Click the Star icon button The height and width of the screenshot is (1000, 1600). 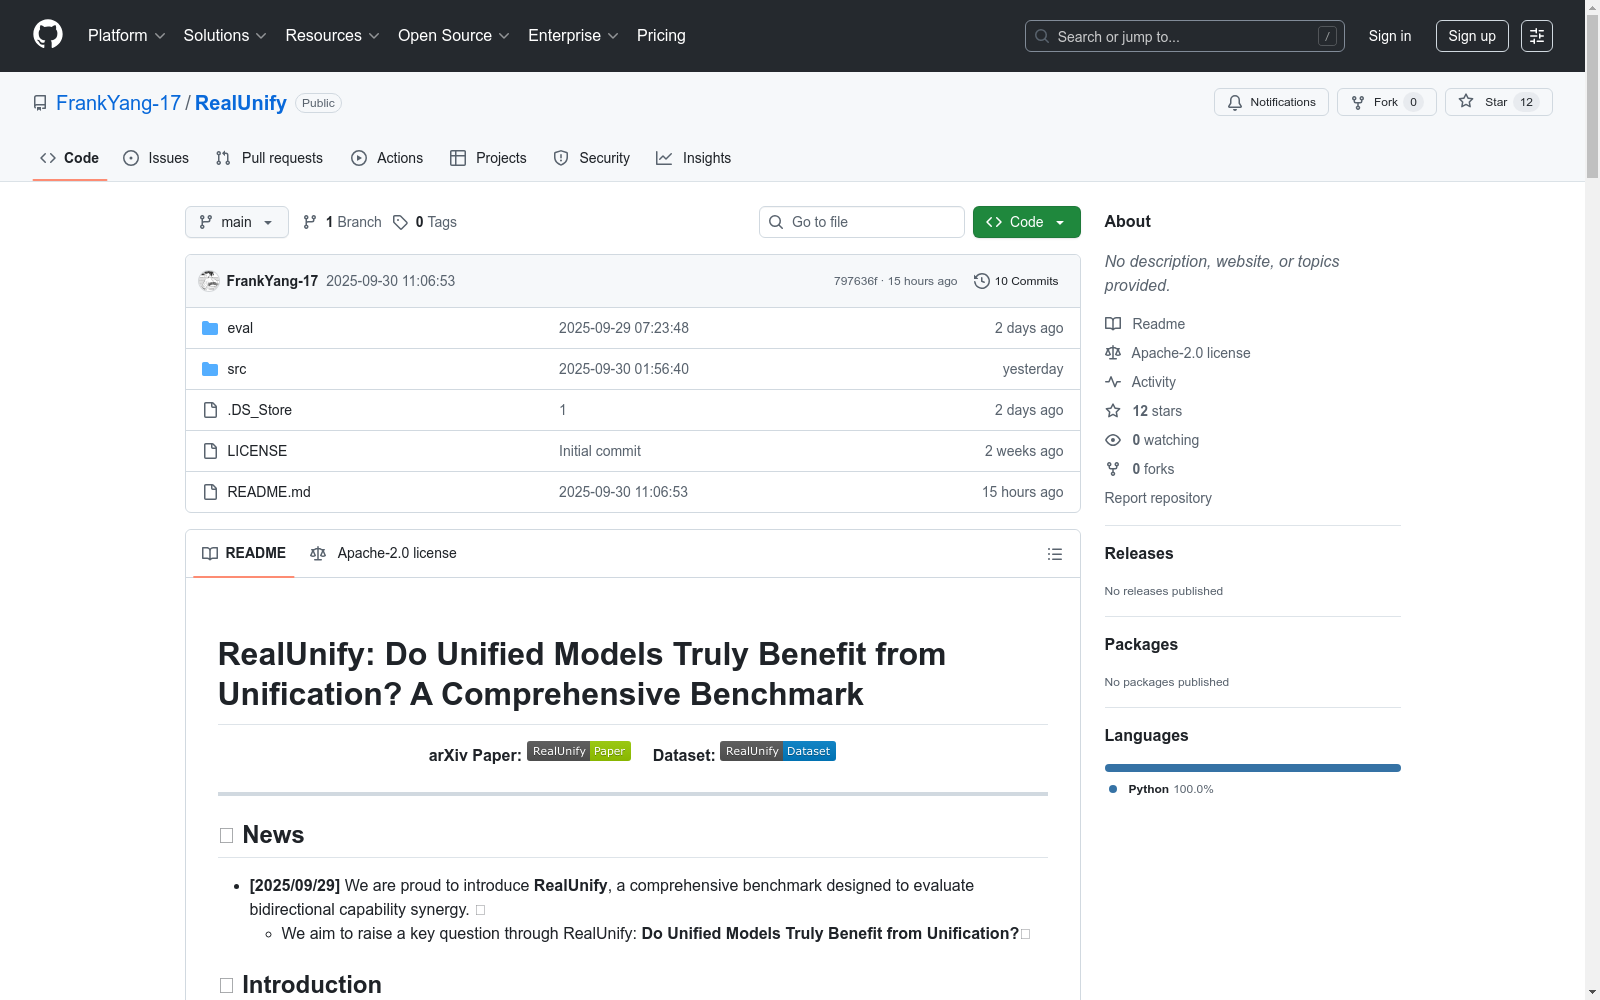(x=1466, y=102)
